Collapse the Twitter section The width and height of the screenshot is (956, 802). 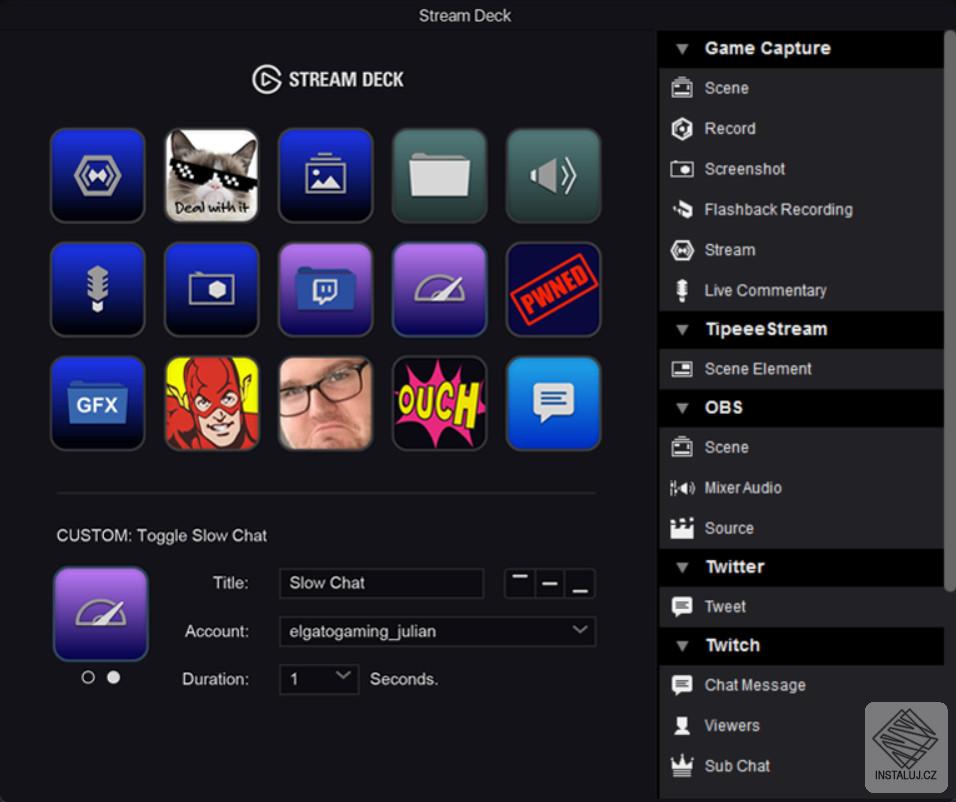682,567
